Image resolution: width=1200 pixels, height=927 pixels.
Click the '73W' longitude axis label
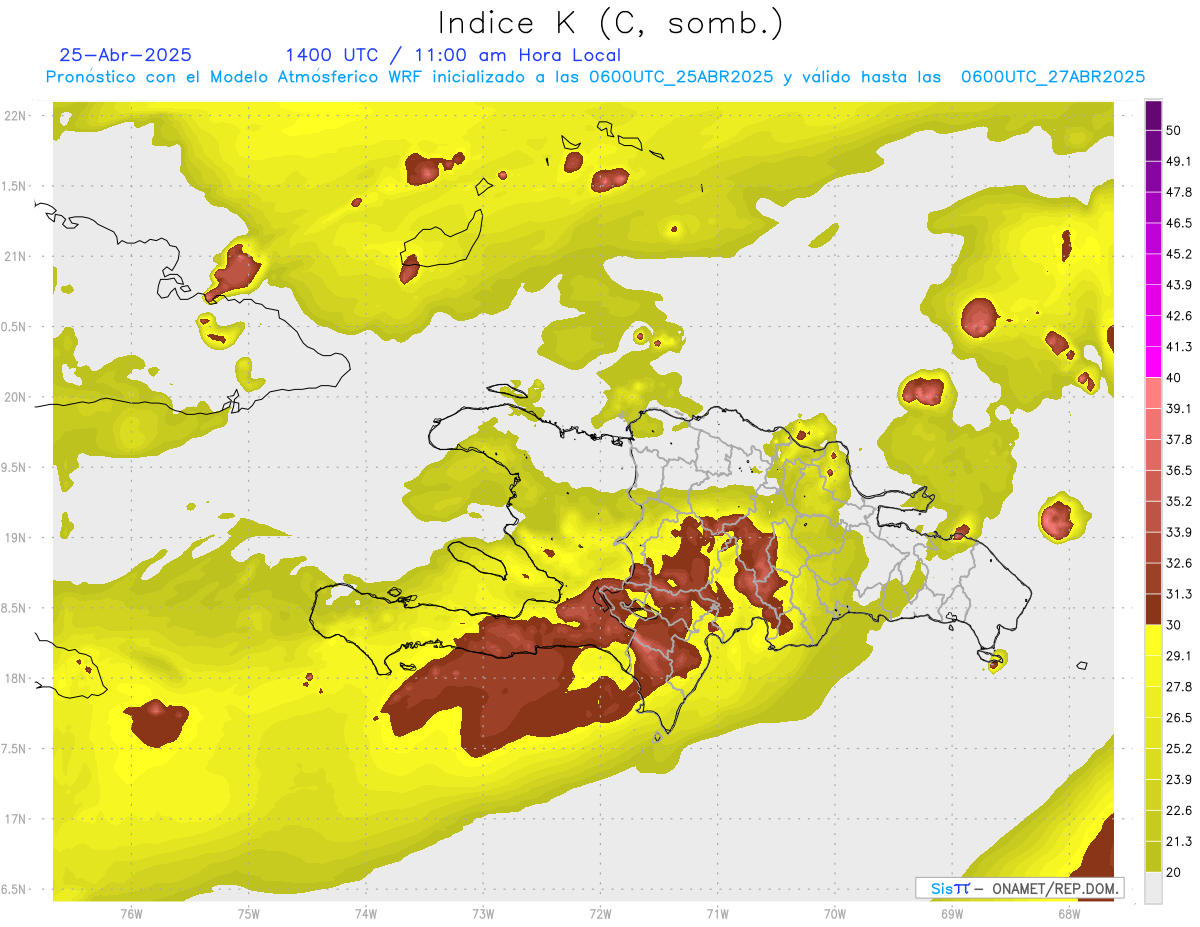[x=483, y=913]
